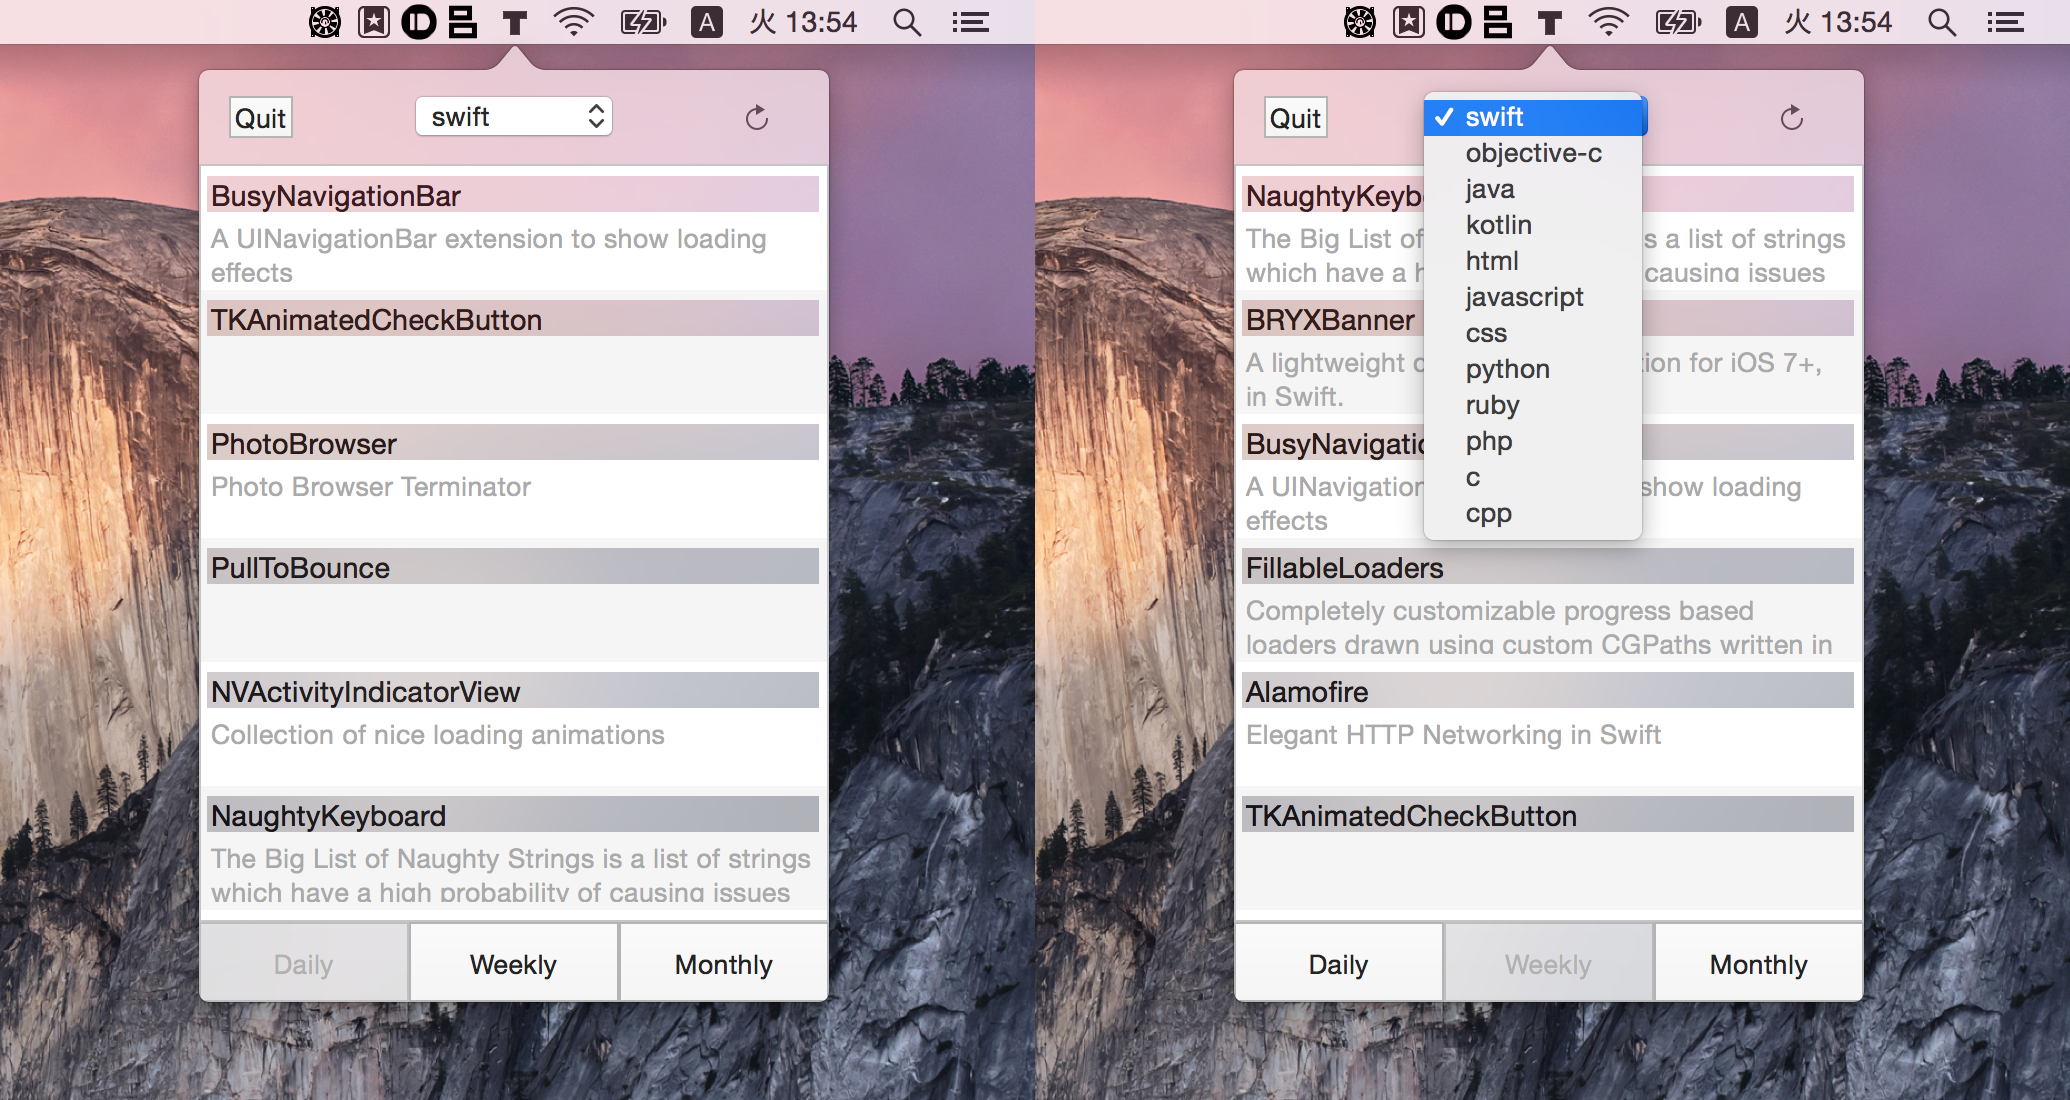Screen dimensions: 2070x1100
Task: Click the input source A icon on right
Action: pos(1742,22)
